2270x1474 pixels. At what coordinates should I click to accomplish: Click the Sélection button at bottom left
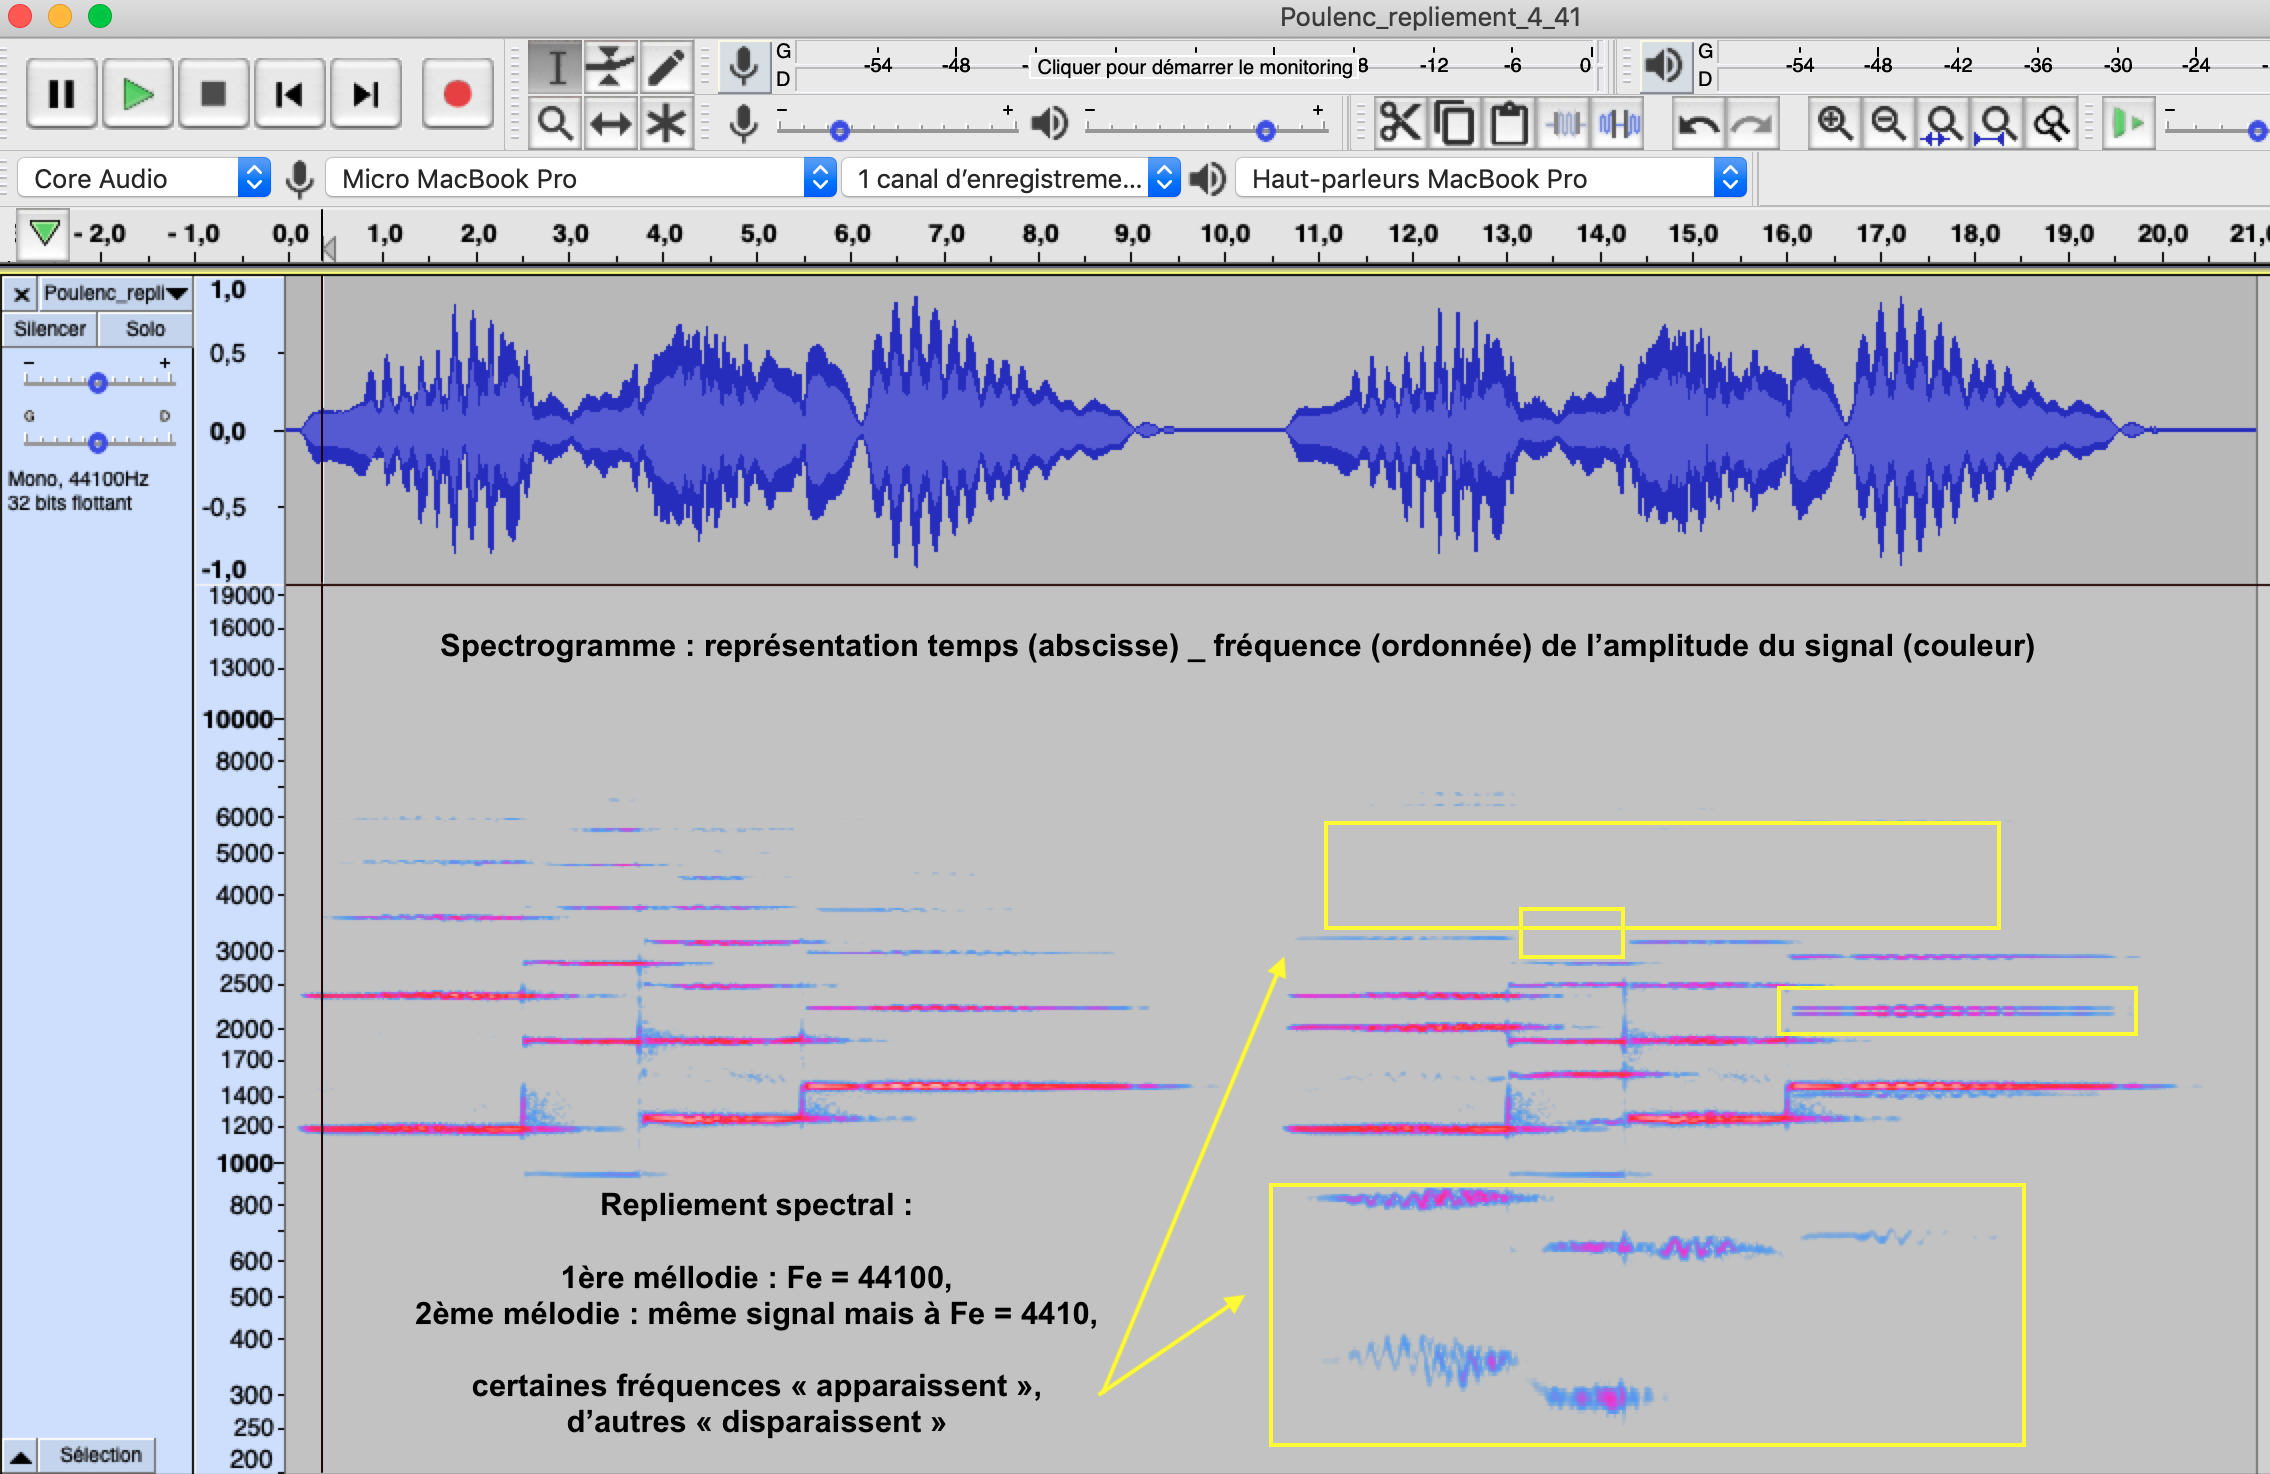click(99, 1455)
